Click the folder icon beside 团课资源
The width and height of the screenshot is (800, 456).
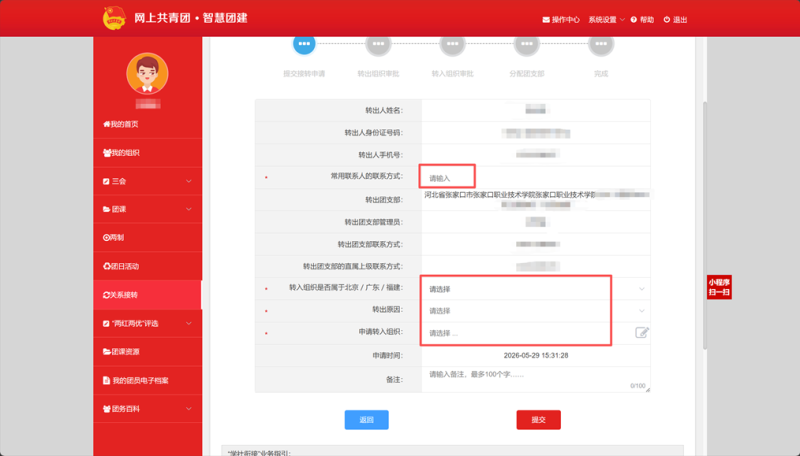[107, 351]
